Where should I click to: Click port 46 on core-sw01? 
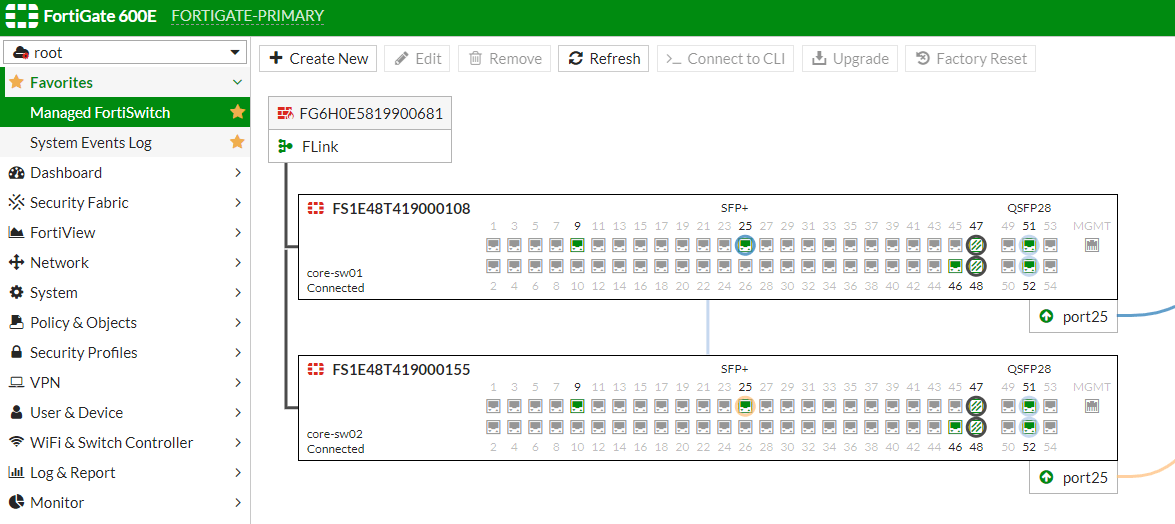point(955,265)
